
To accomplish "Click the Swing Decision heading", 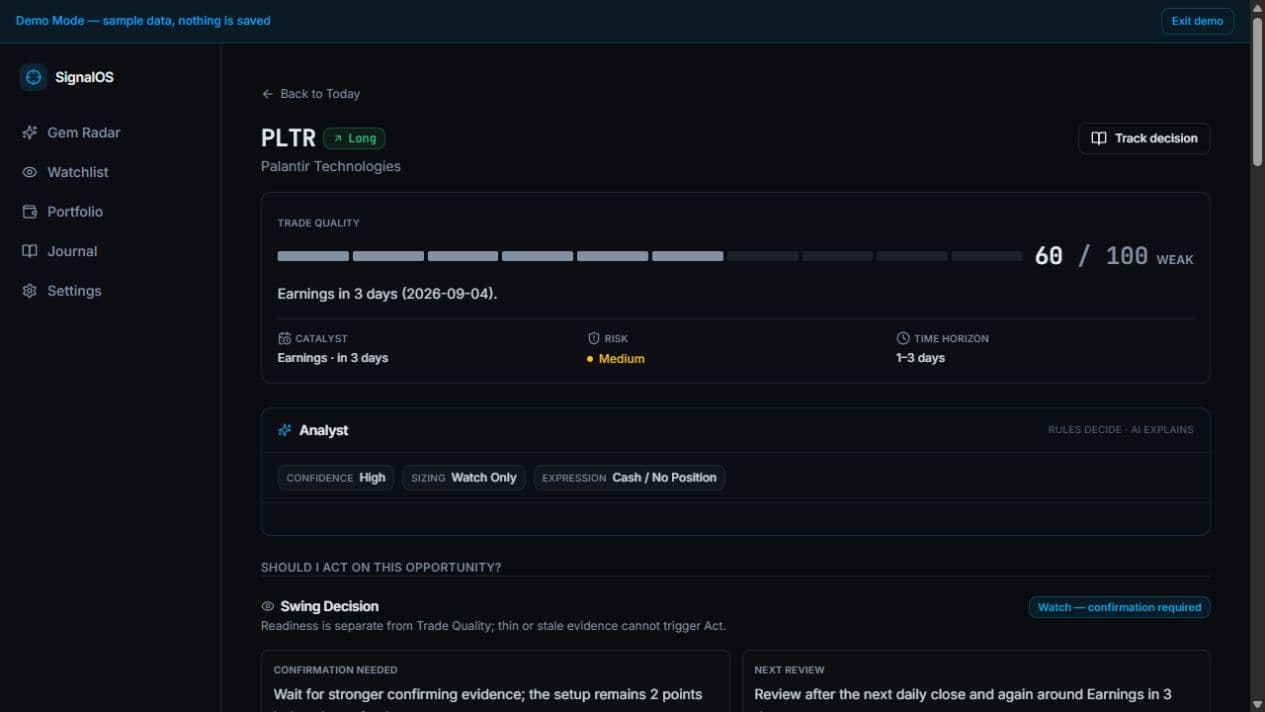I will click(x=329, y=606).
